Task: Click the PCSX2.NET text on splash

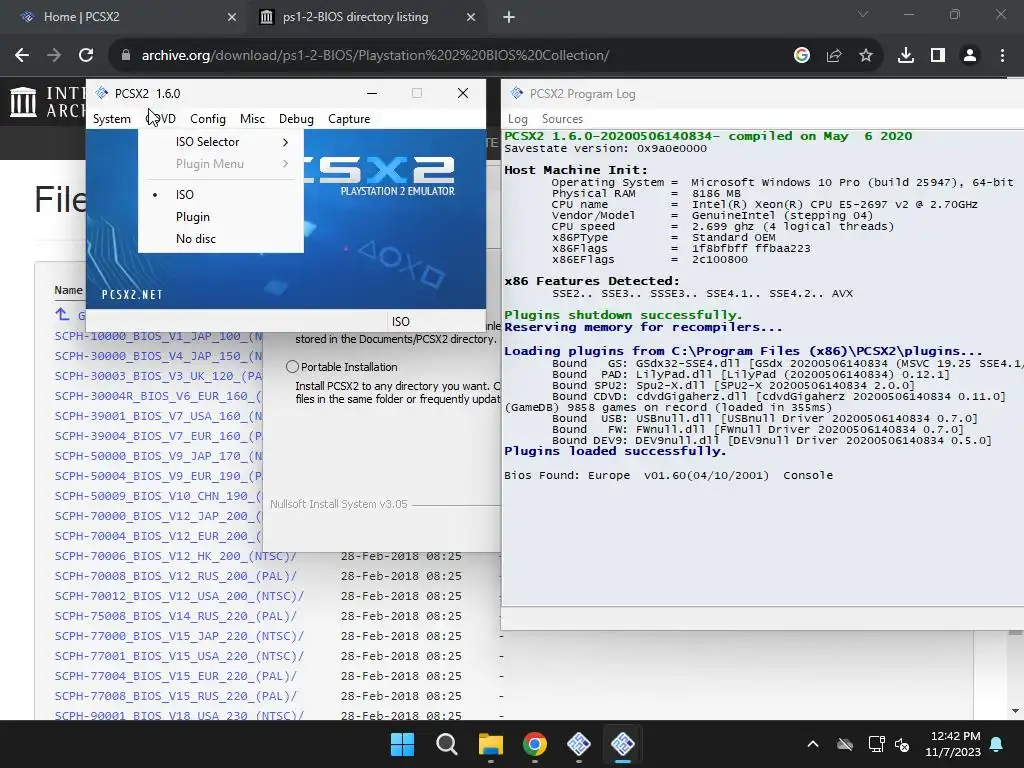Action: pos(132,295)
